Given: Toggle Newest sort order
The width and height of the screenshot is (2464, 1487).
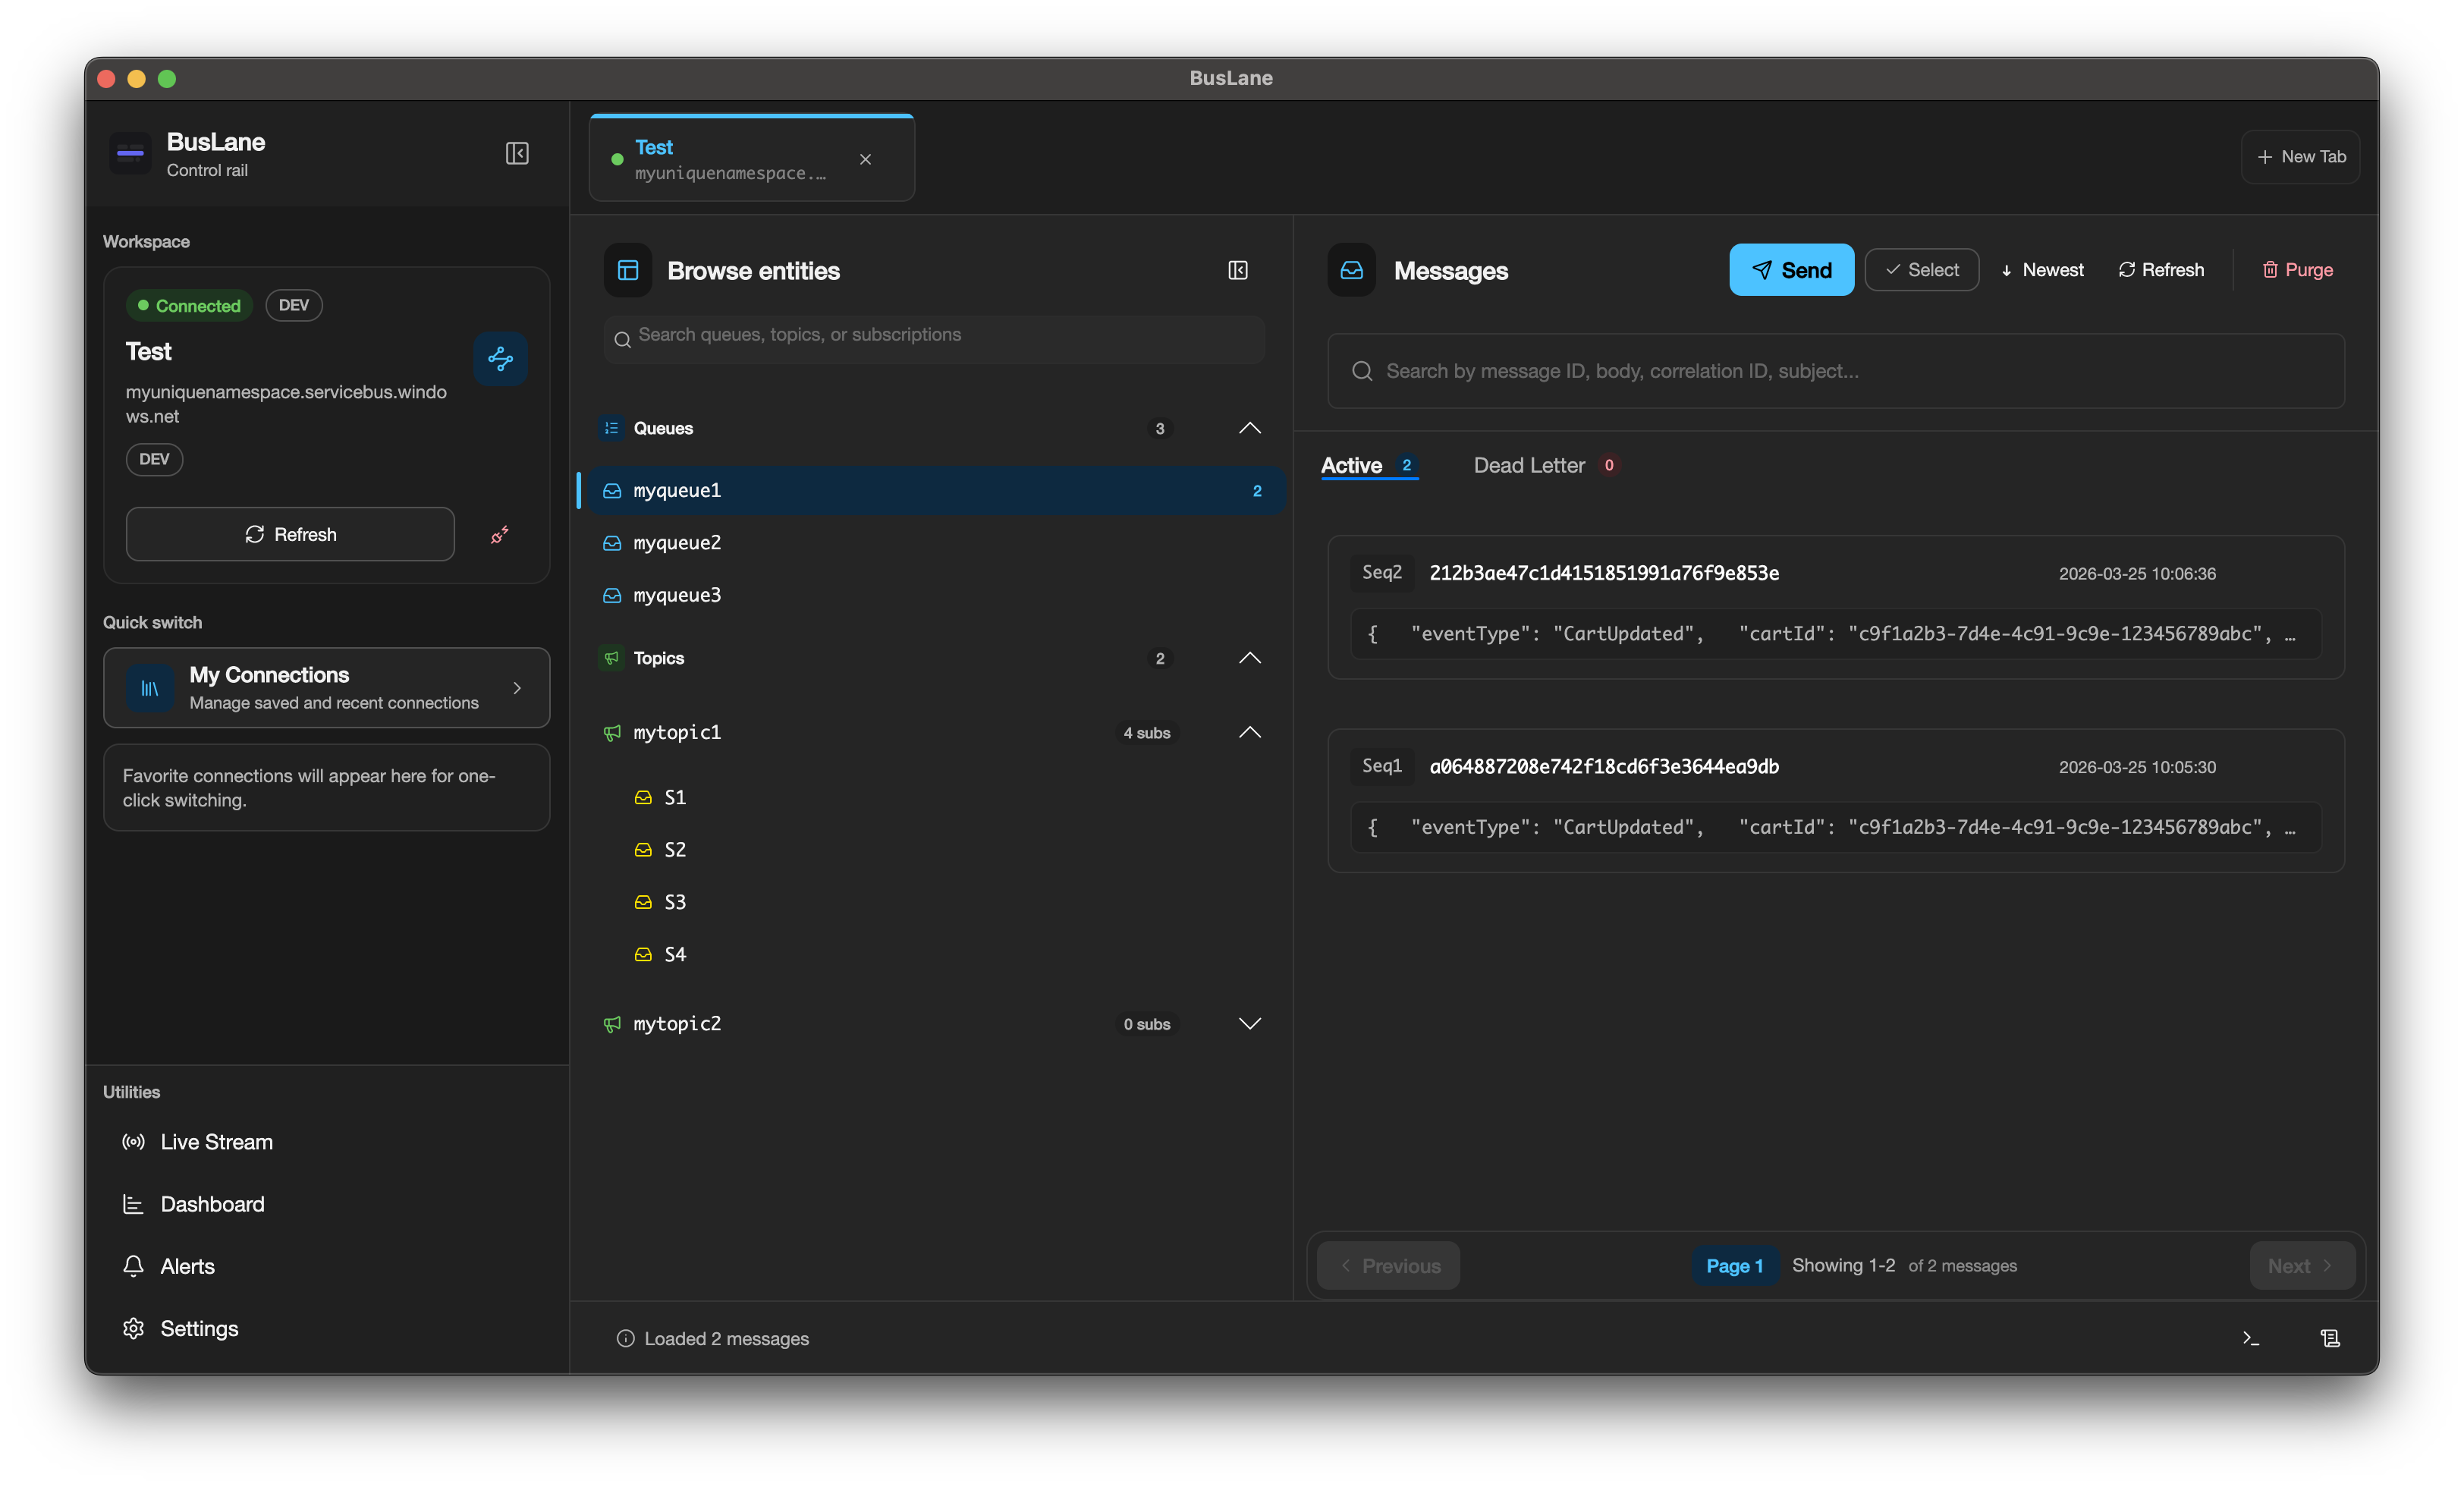Looking at the screenshot, I should pyautogui.click(x=2042, y=271).
